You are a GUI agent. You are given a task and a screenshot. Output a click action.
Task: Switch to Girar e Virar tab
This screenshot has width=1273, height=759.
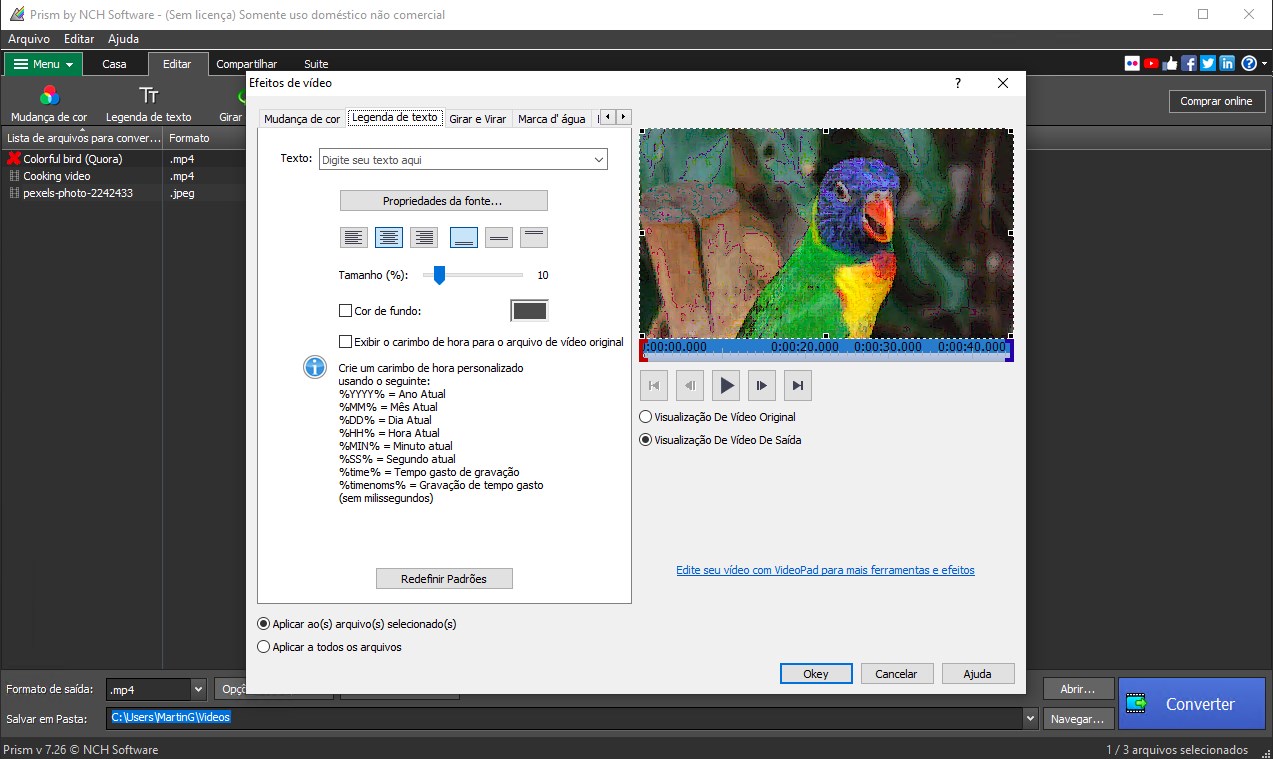tap(478, 119)
